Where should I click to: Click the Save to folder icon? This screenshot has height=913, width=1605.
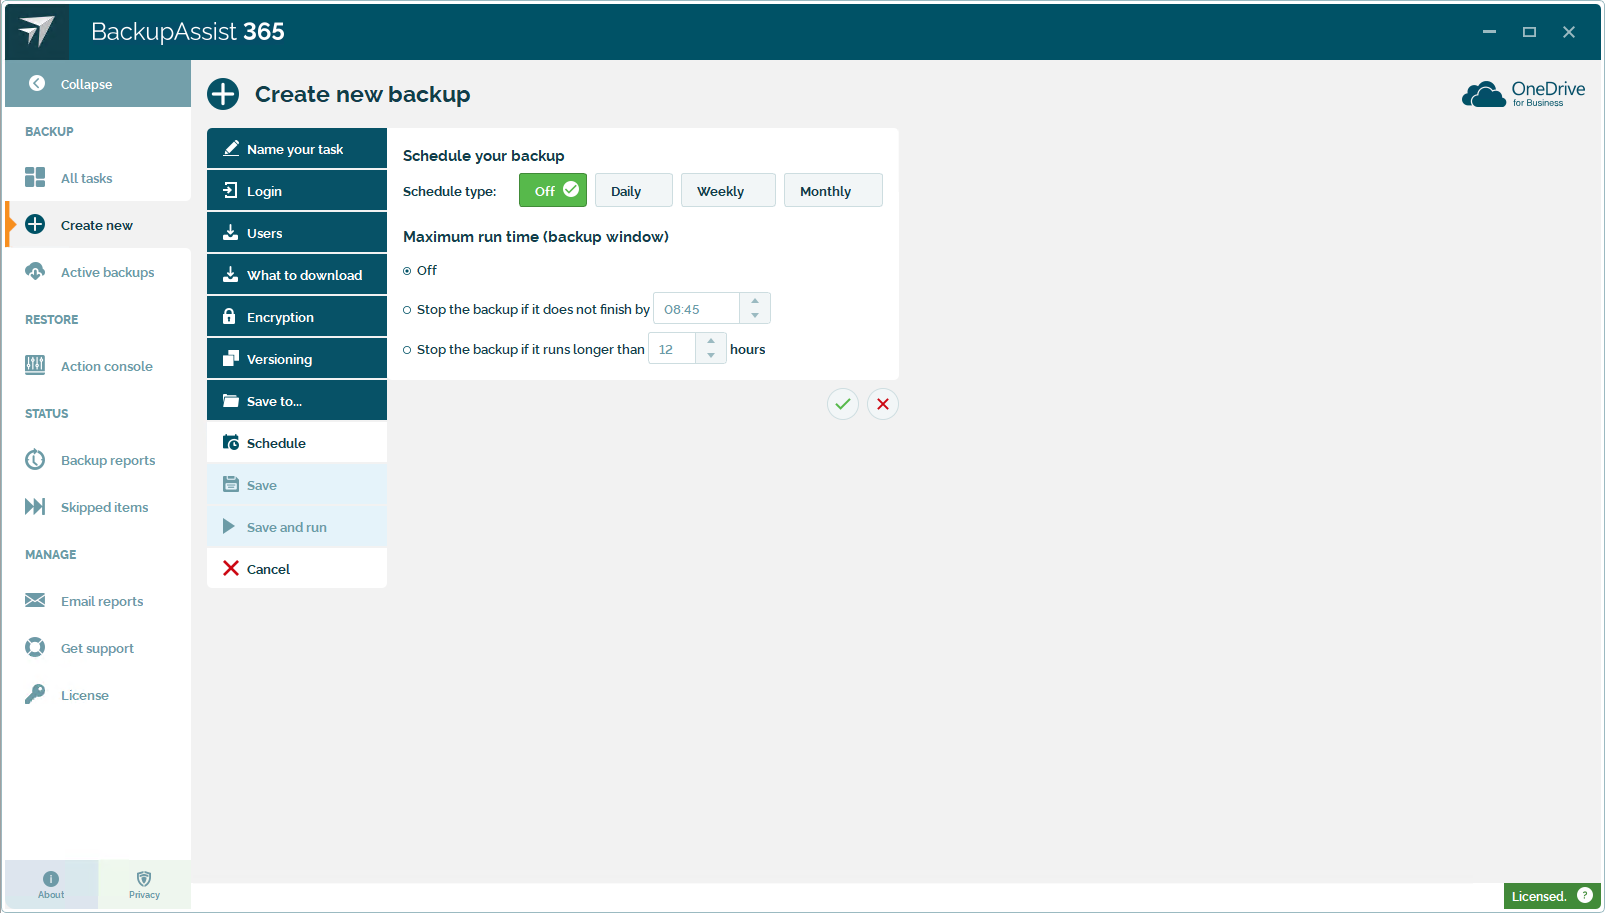coord(231,400)
